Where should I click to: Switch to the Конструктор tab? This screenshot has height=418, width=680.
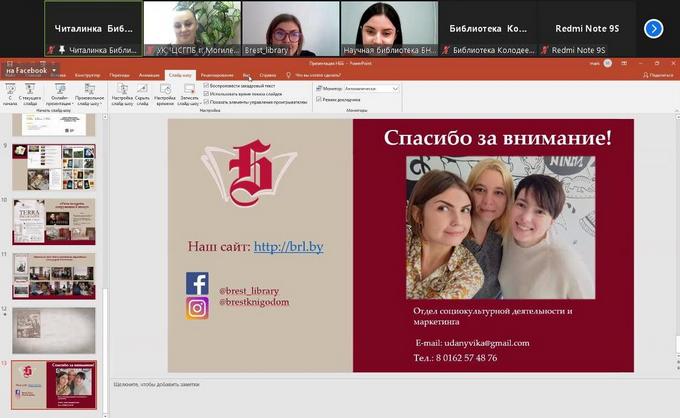tap(87, 75)
